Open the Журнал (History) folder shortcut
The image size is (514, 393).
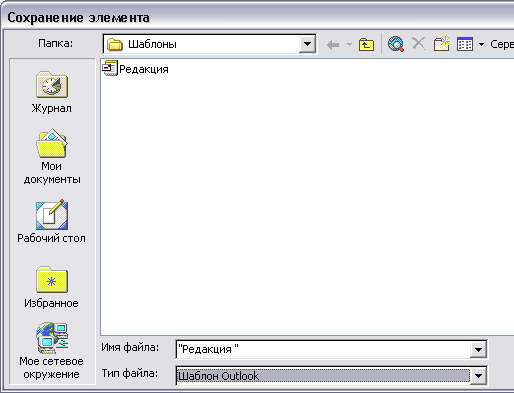(52, 93)
